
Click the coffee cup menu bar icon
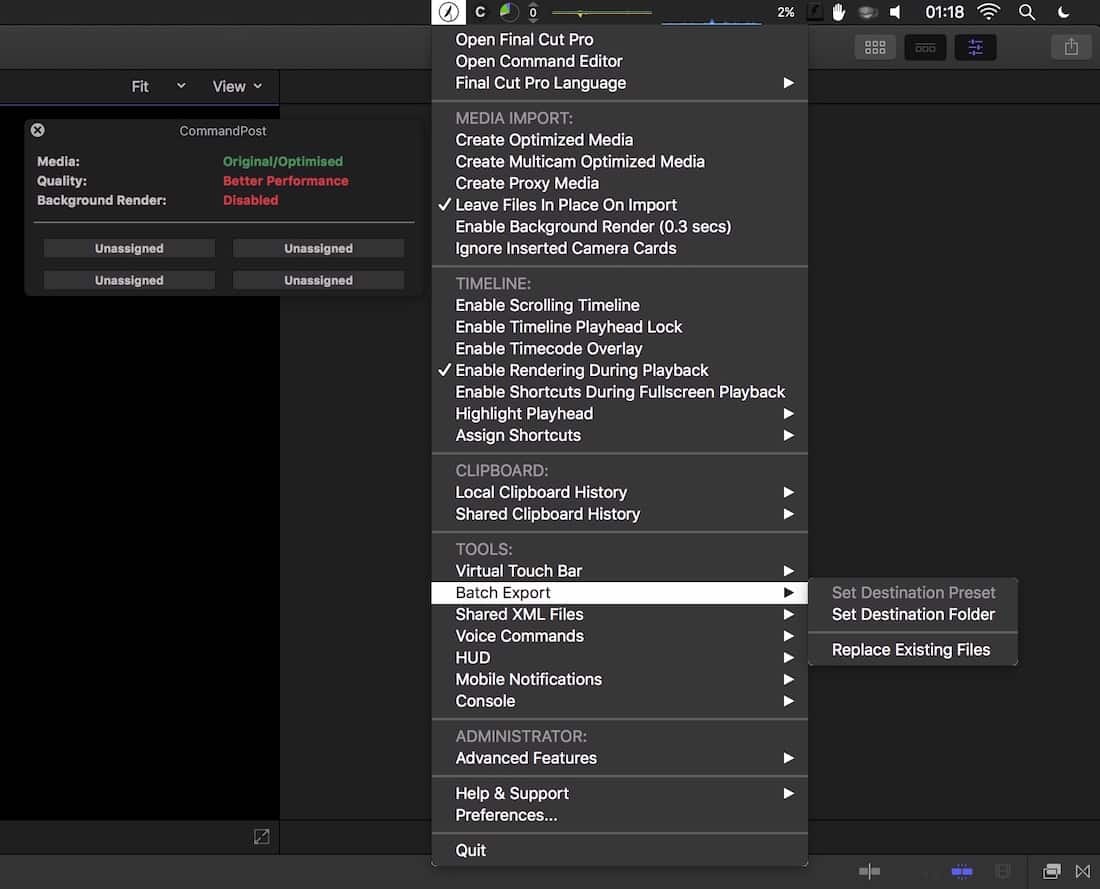(868, 12)
